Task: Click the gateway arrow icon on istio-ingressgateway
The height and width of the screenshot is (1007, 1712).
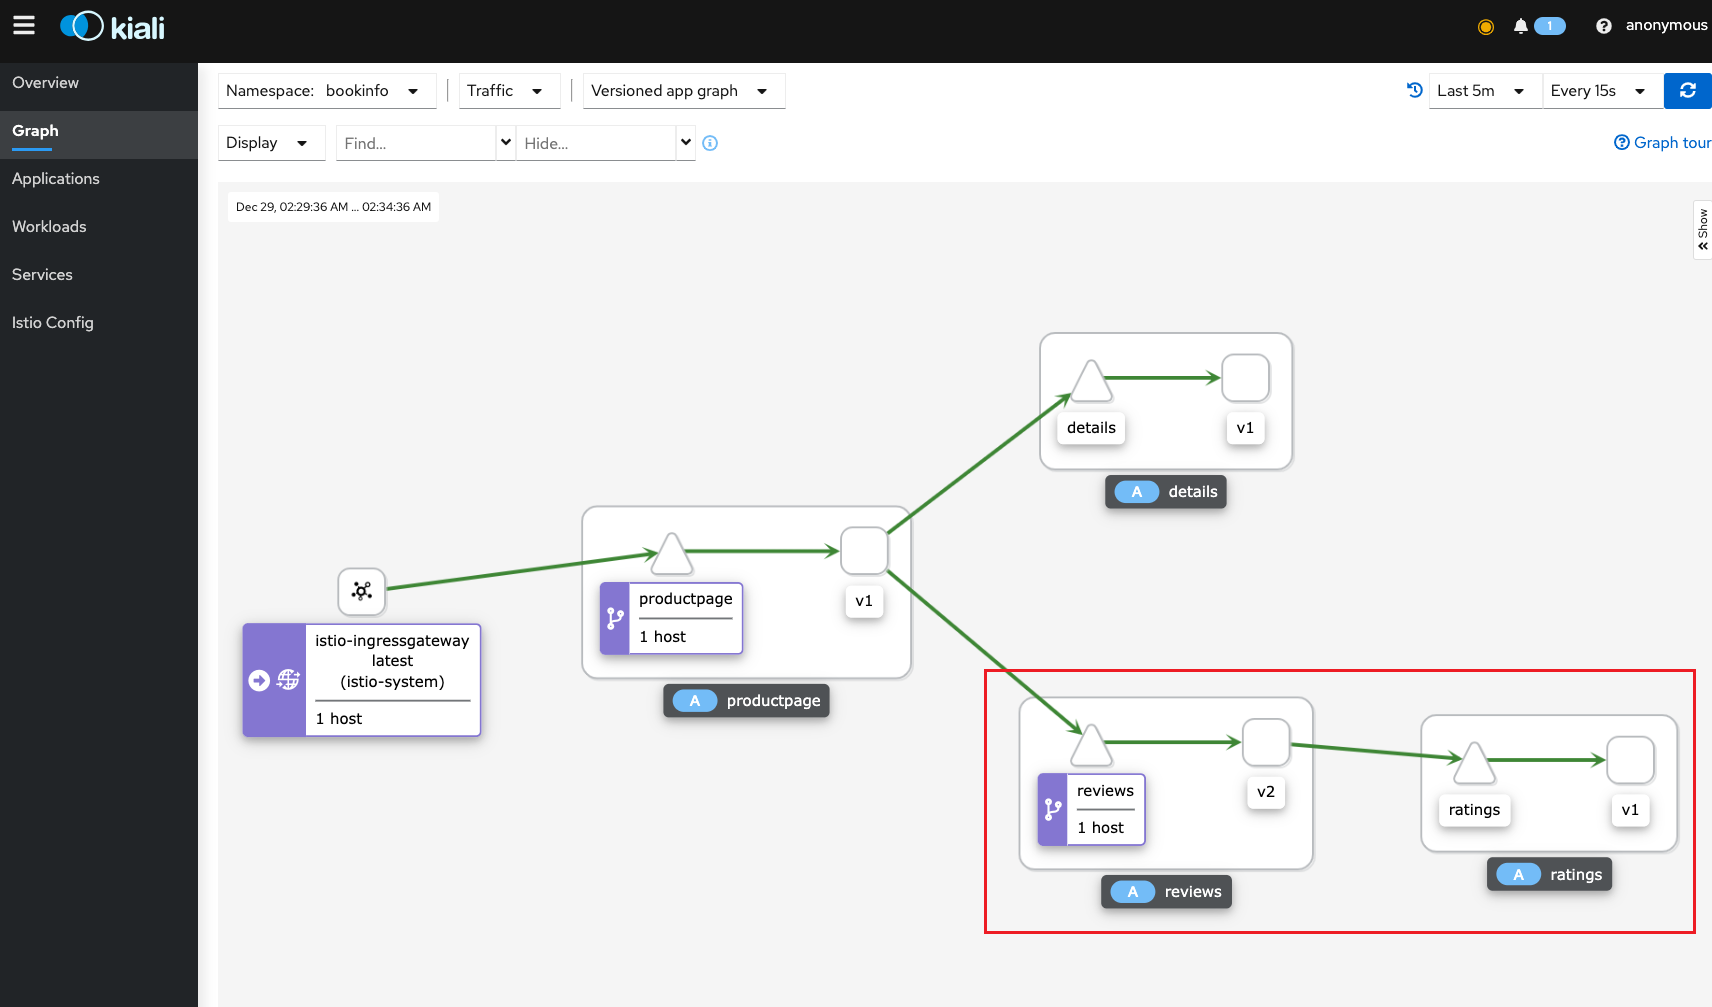Action: click(259, 680)
